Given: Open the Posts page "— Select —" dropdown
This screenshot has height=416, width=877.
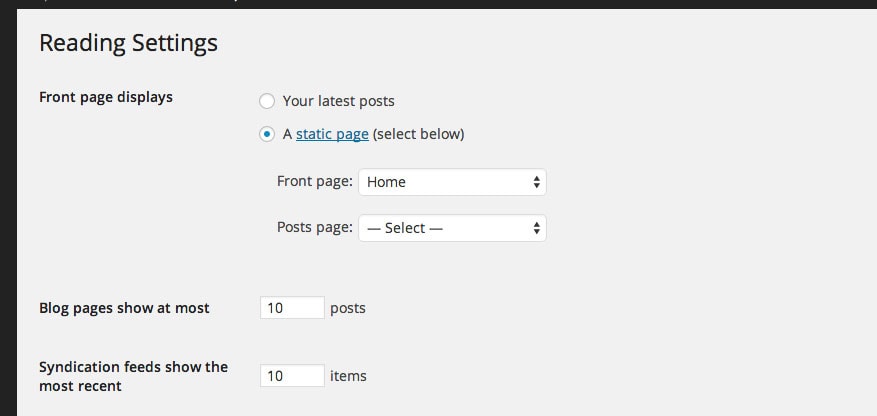Looking at the screenshot, I should pyautogui.click(x=452, y=228).
